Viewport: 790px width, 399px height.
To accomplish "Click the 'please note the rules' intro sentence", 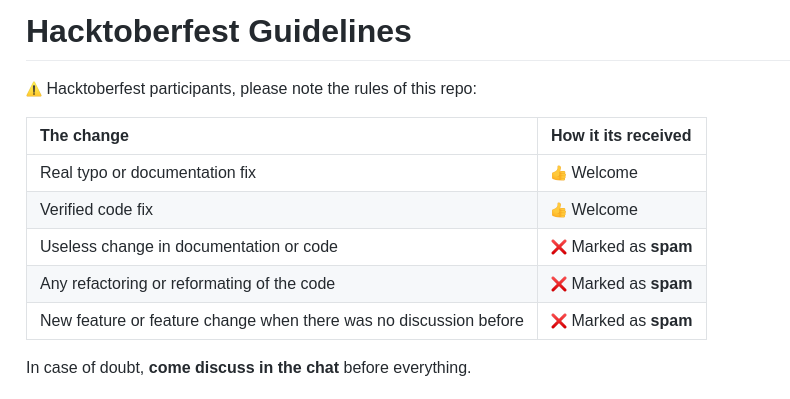I will 261,89.
